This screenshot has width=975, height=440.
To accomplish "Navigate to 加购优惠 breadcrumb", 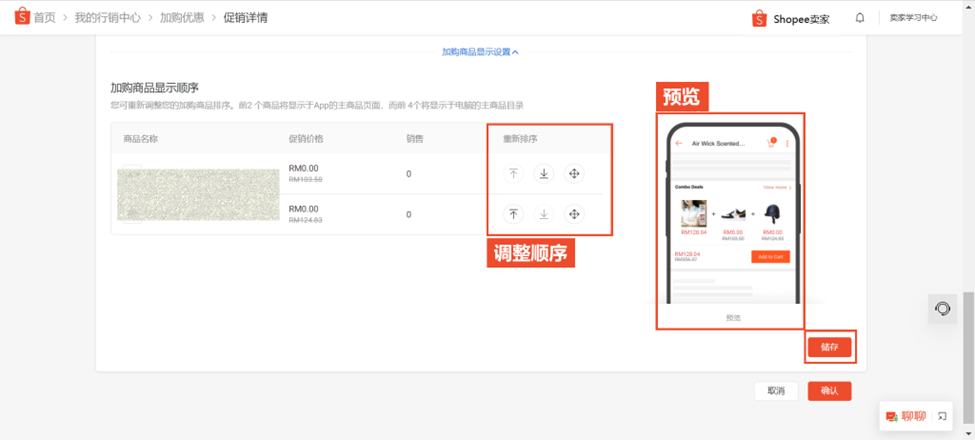I will click(182, 18).
